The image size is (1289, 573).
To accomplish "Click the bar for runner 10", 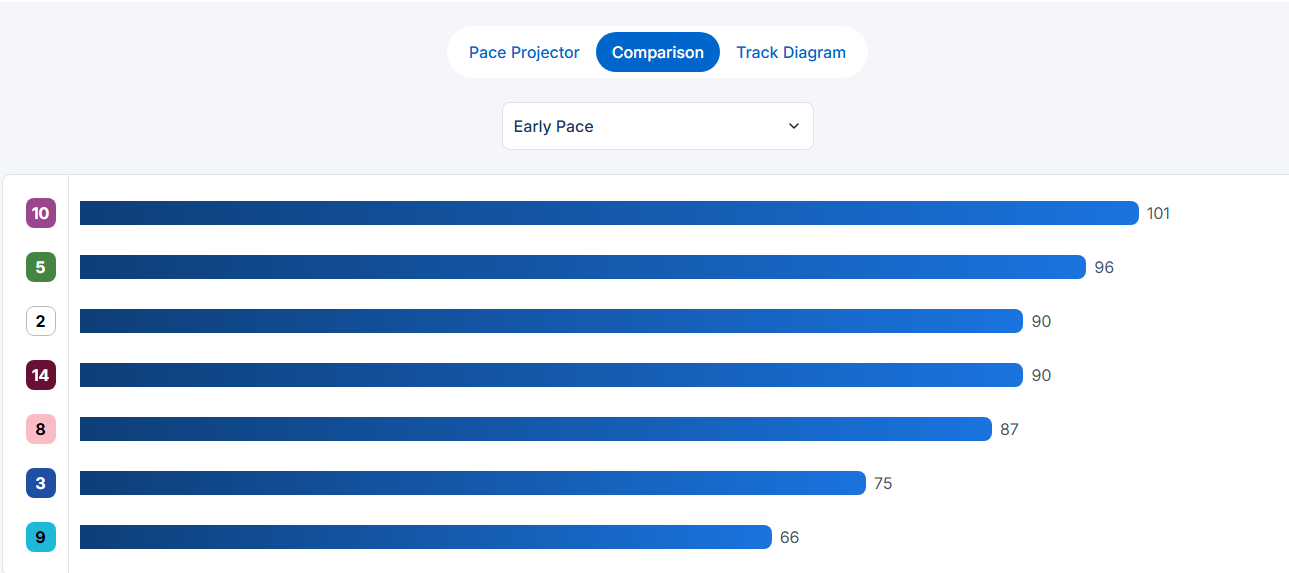I will point(609,213).
